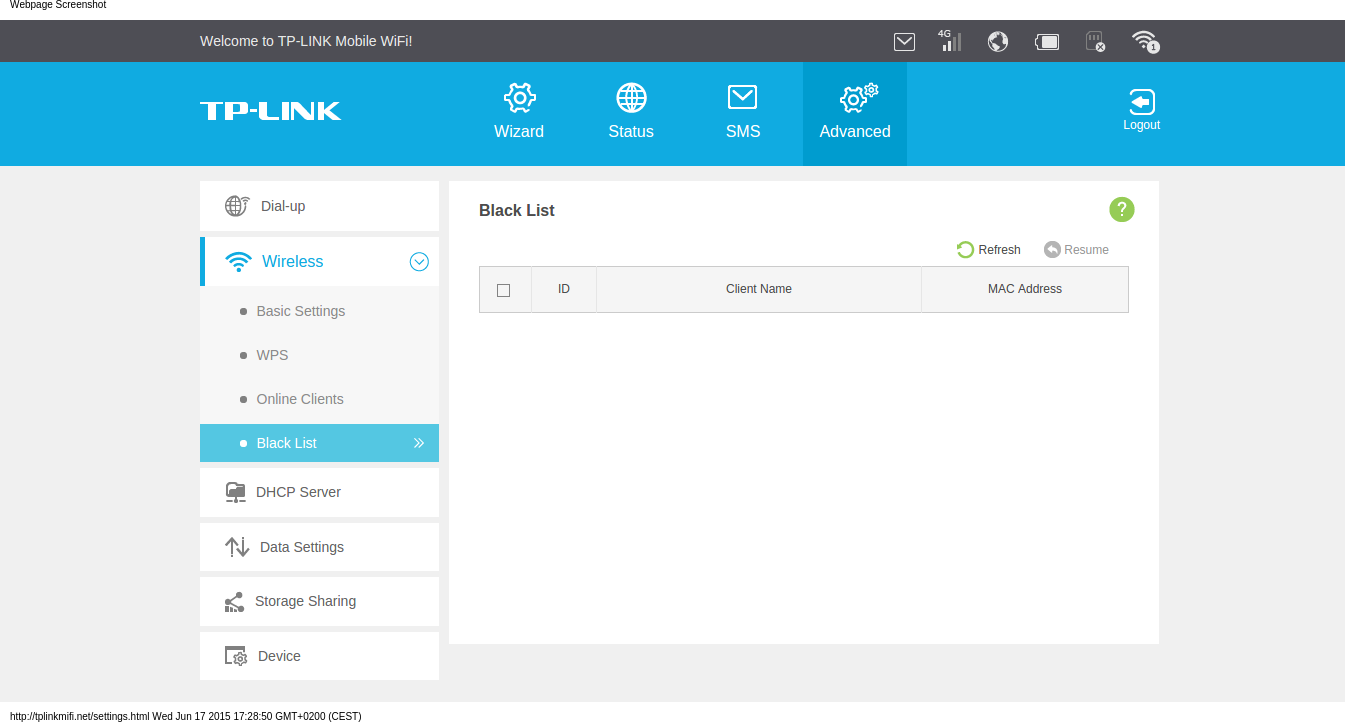Open the messages envelope status icon
This screenshot has height=722, width=1345.
pyautogui.click(x=904, y=41)
